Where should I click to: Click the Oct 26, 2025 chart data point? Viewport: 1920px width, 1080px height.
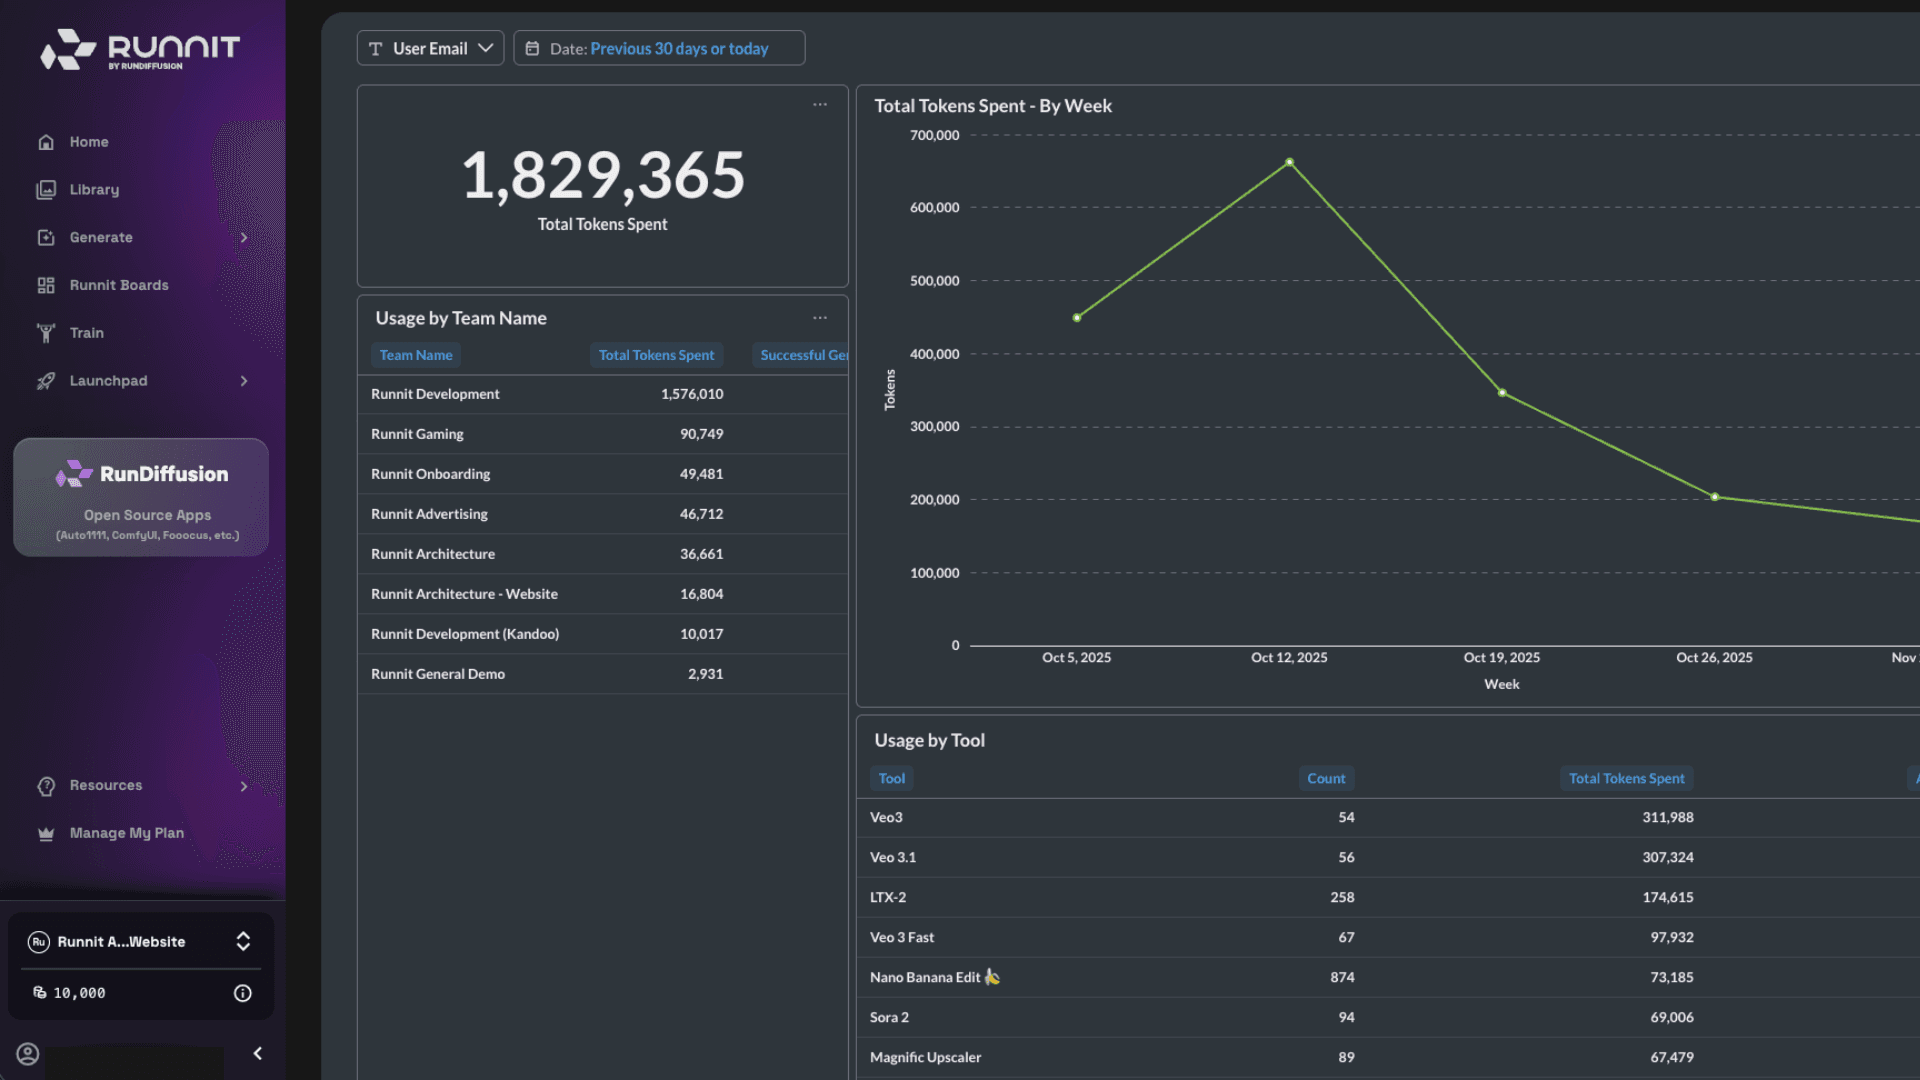(1714, 497)
